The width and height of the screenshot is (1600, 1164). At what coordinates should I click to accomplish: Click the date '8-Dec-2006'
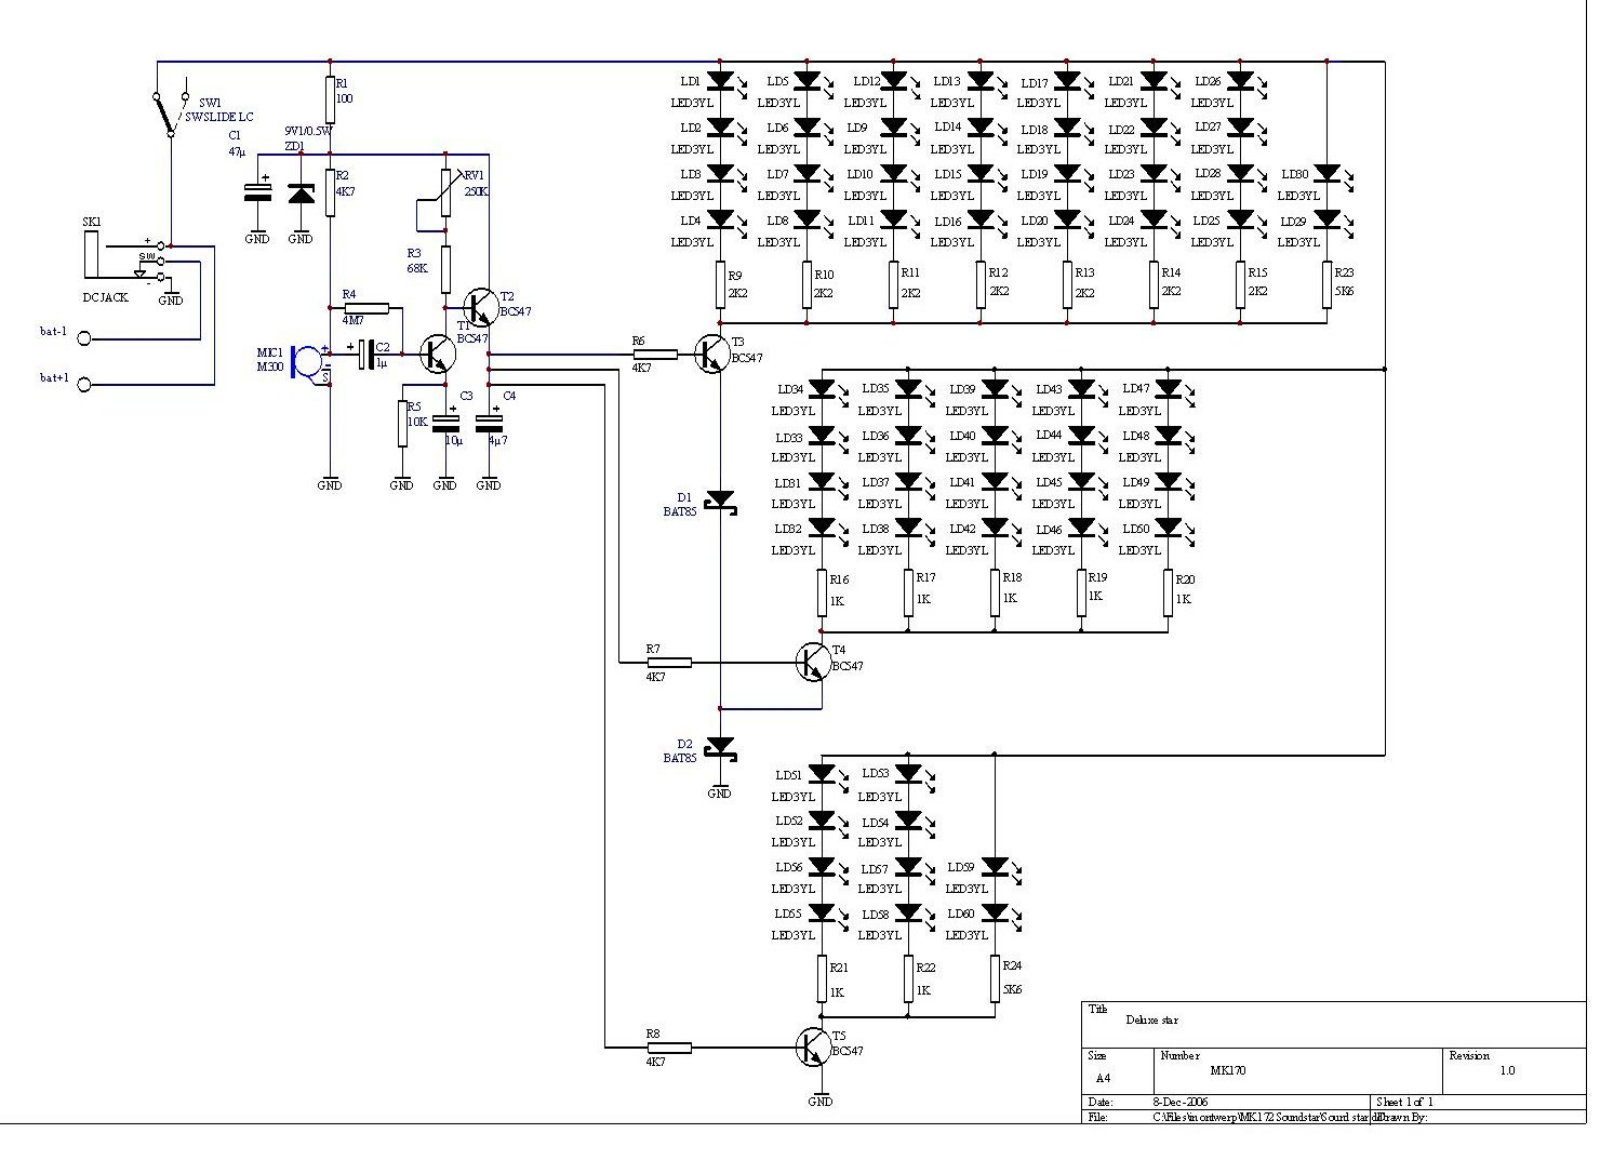(1181, 1102)
